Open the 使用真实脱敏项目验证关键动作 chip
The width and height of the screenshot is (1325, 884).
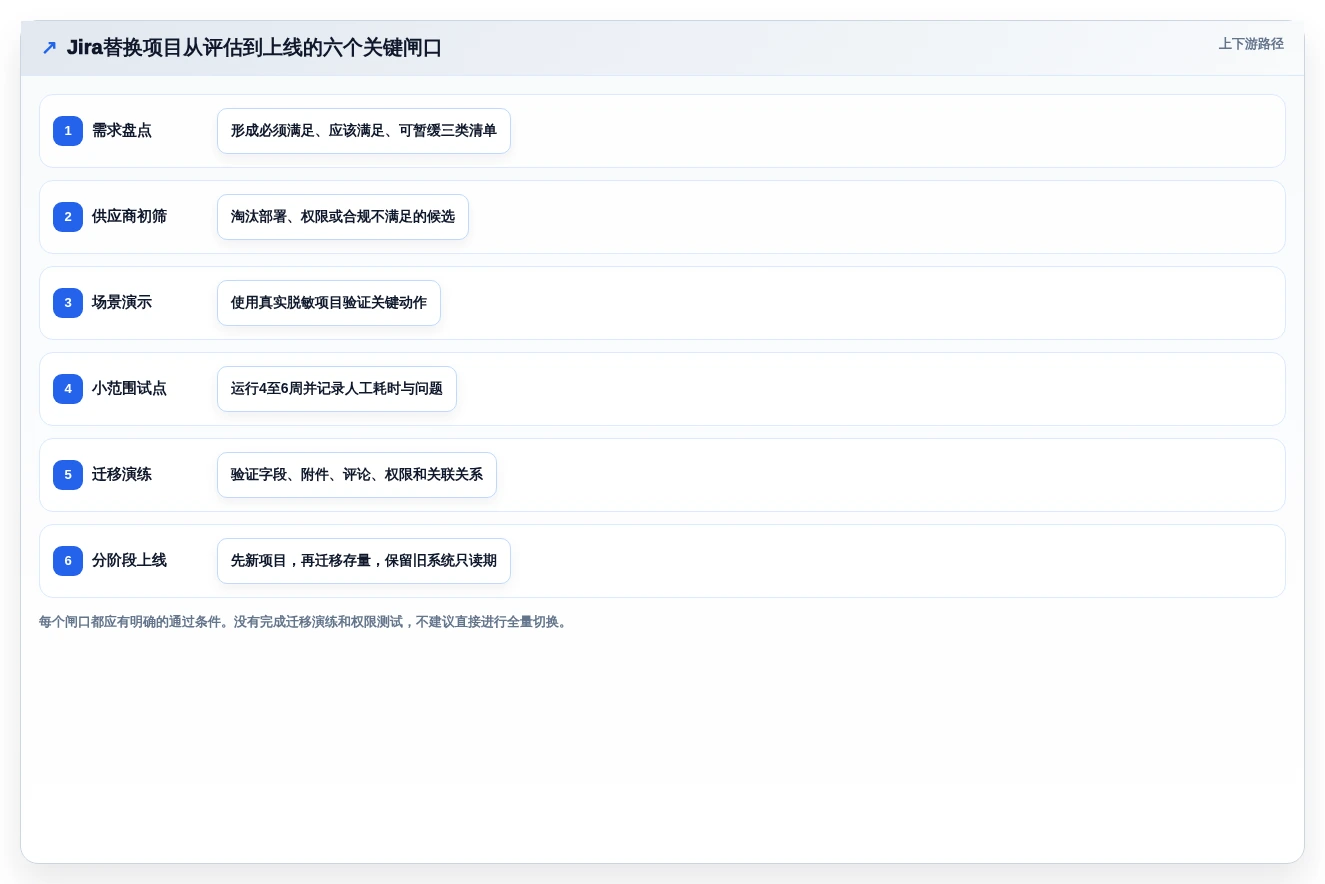coord(329,303)
